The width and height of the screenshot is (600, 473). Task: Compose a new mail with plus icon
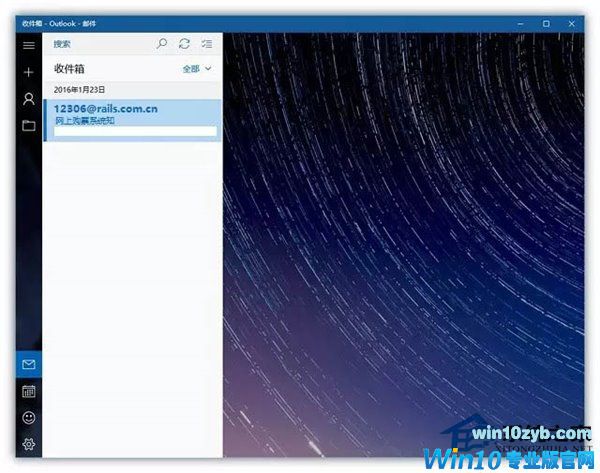[x=29, y=72]
